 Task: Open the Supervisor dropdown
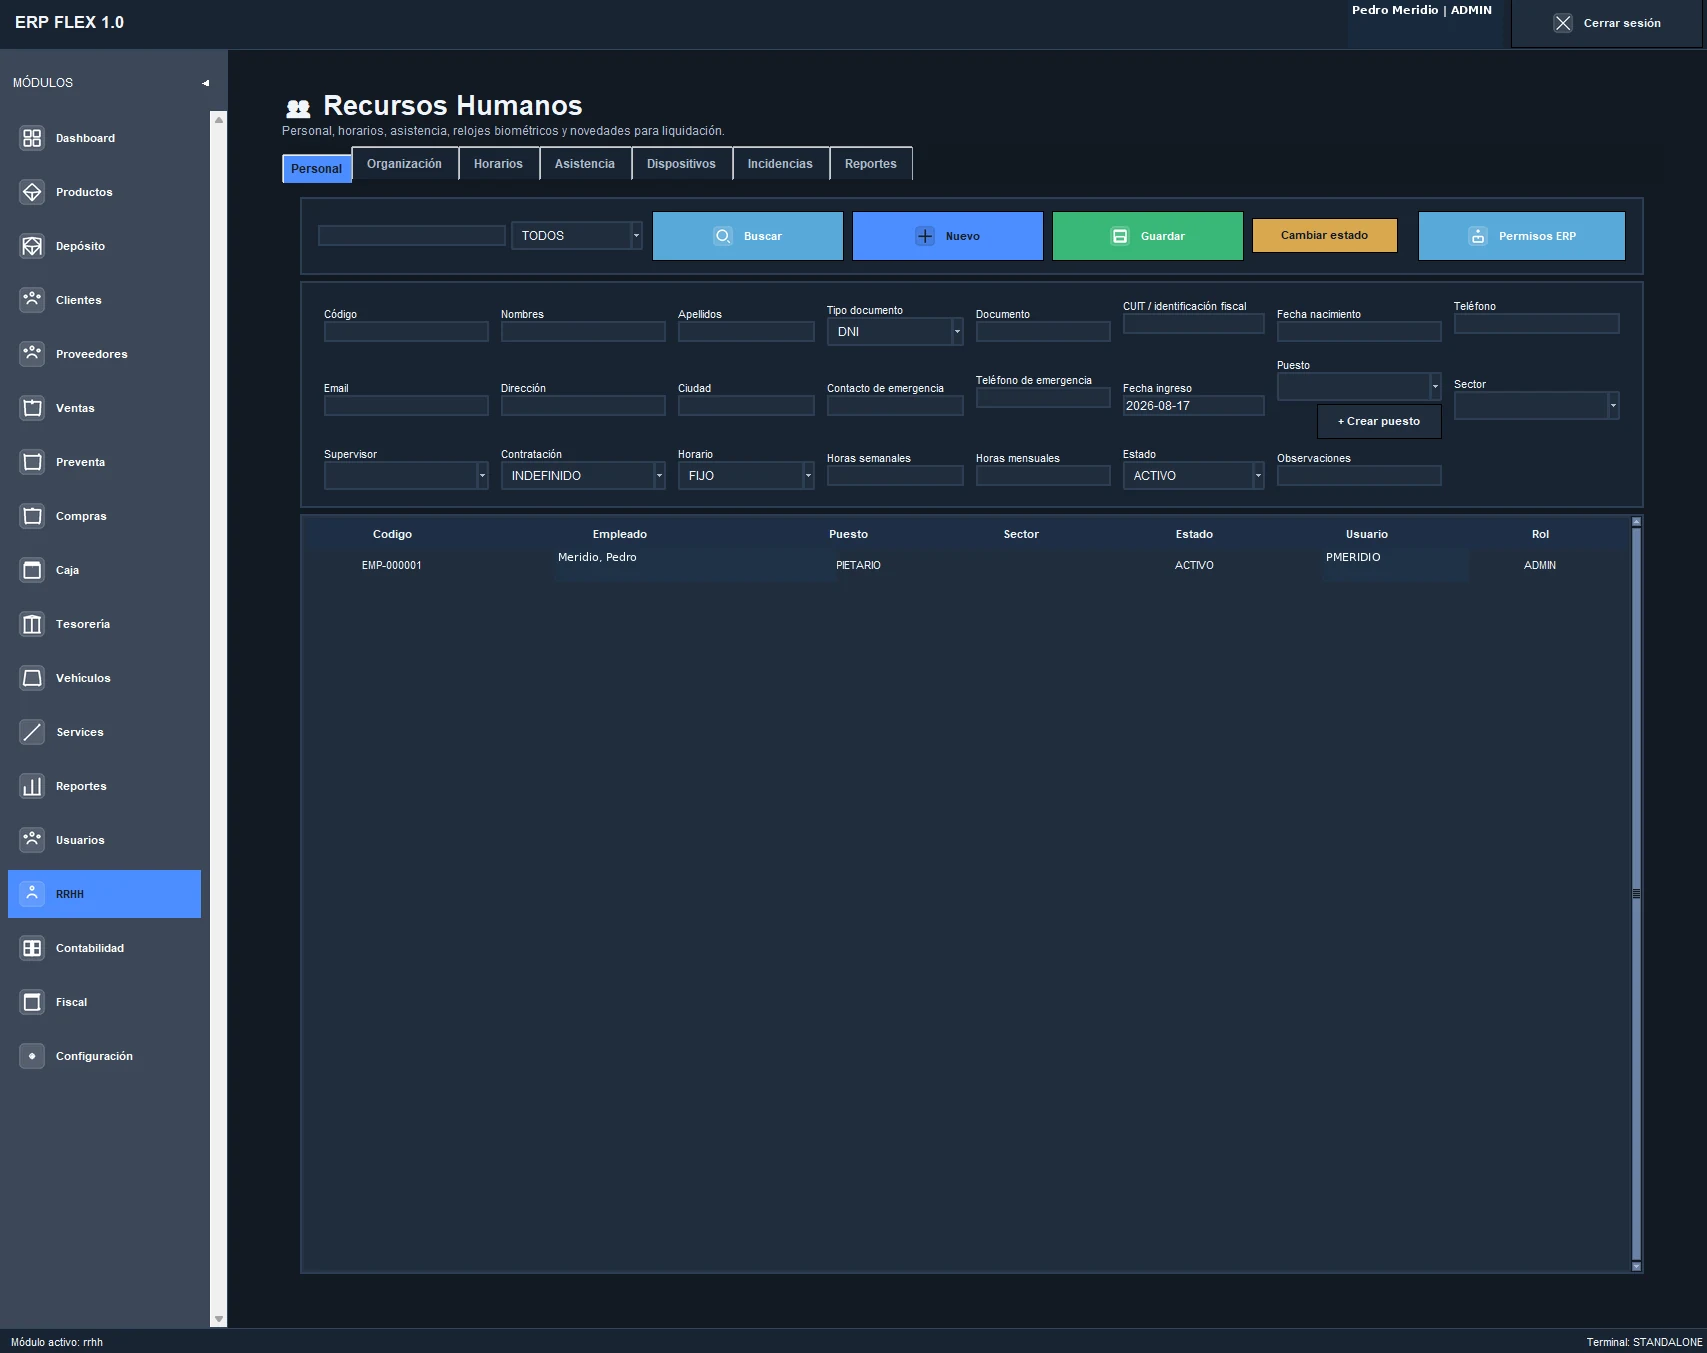406,475
